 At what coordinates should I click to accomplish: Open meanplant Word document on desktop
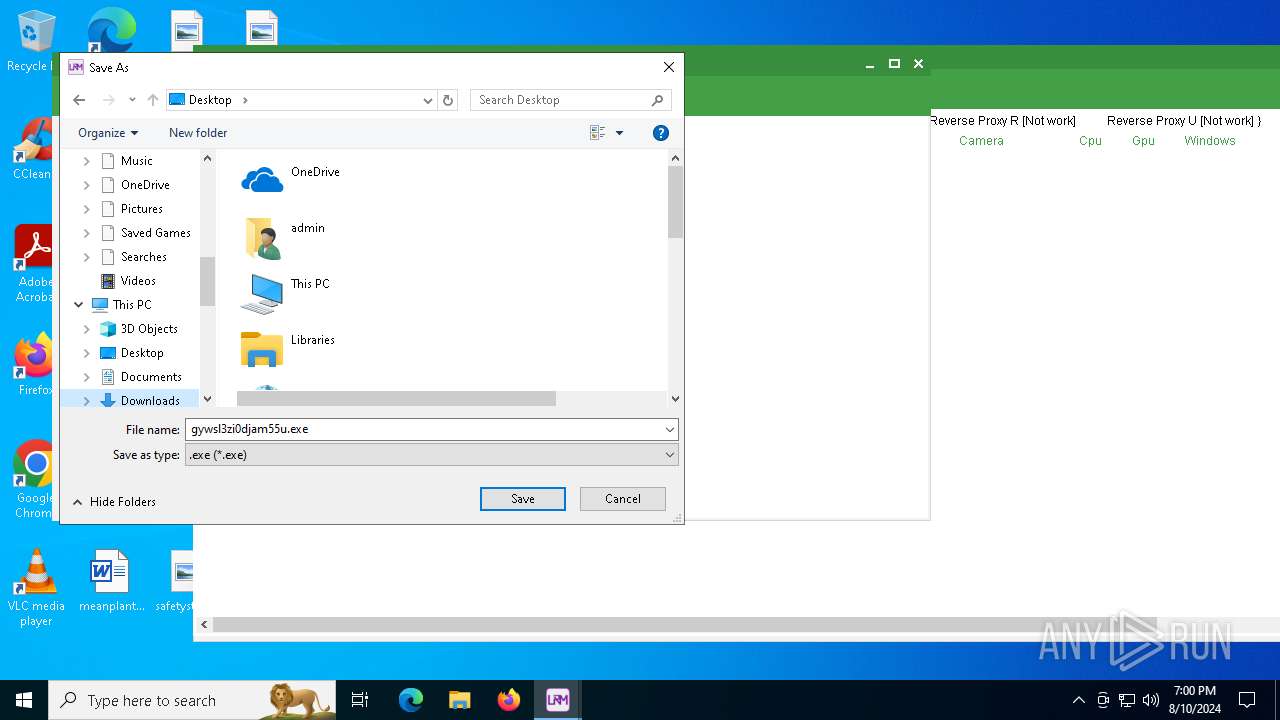pos(110,581)
